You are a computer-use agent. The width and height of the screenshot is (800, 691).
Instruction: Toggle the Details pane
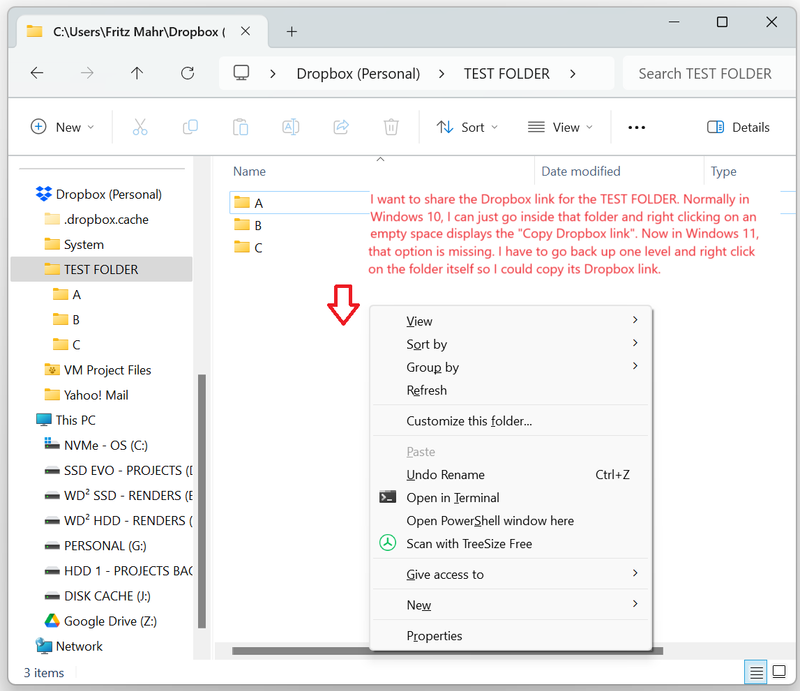[x=739, y=127]
